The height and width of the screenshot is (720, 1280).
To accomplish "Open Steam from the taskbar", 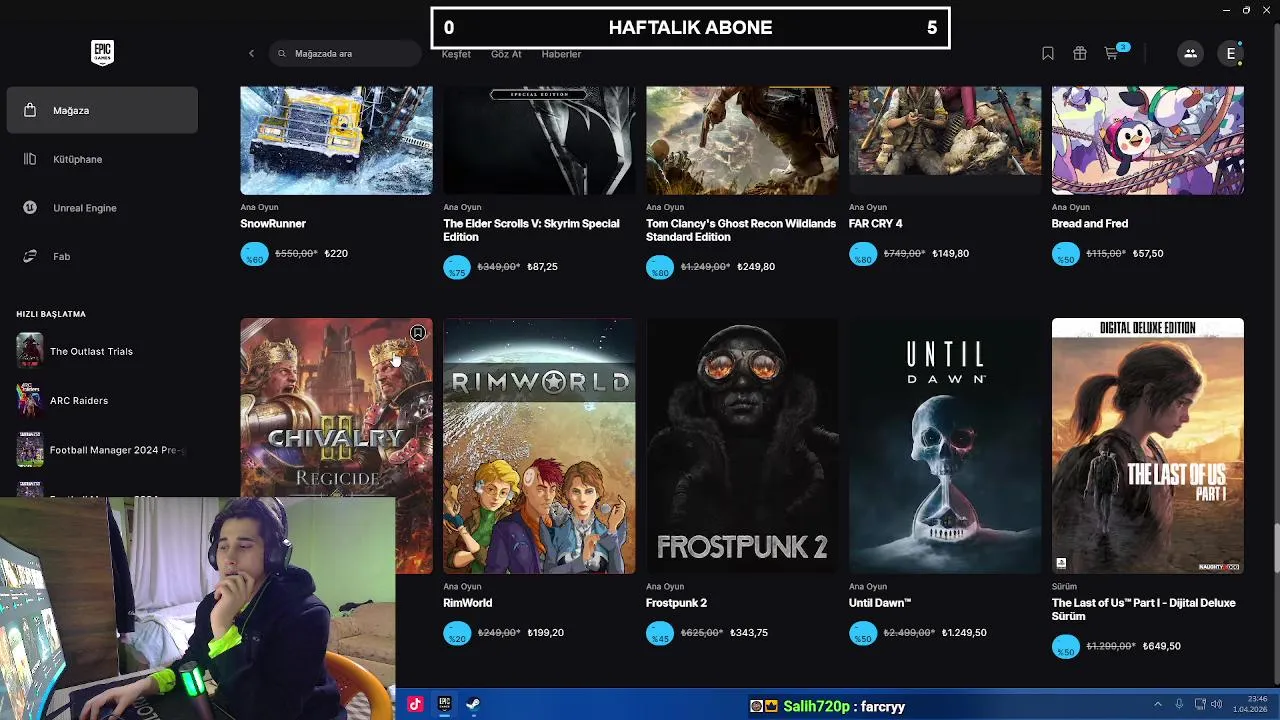I will (473, 705).
